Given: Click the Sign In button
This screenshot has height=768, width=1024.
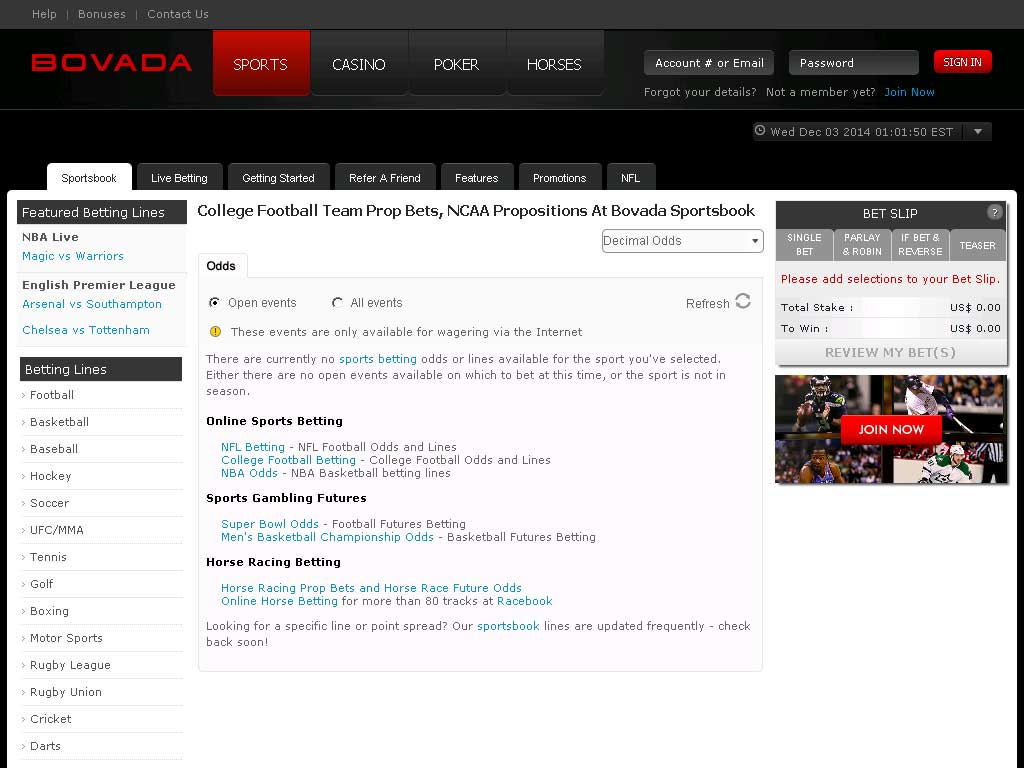Looking at the screenshot, I should point(962,62).
